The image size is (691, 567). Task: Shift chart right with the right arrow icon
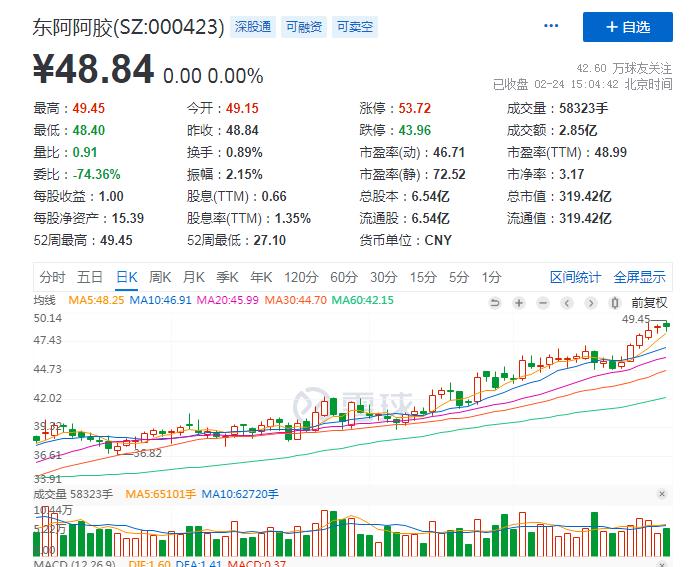pyautogui.click(x=591, y=303)
